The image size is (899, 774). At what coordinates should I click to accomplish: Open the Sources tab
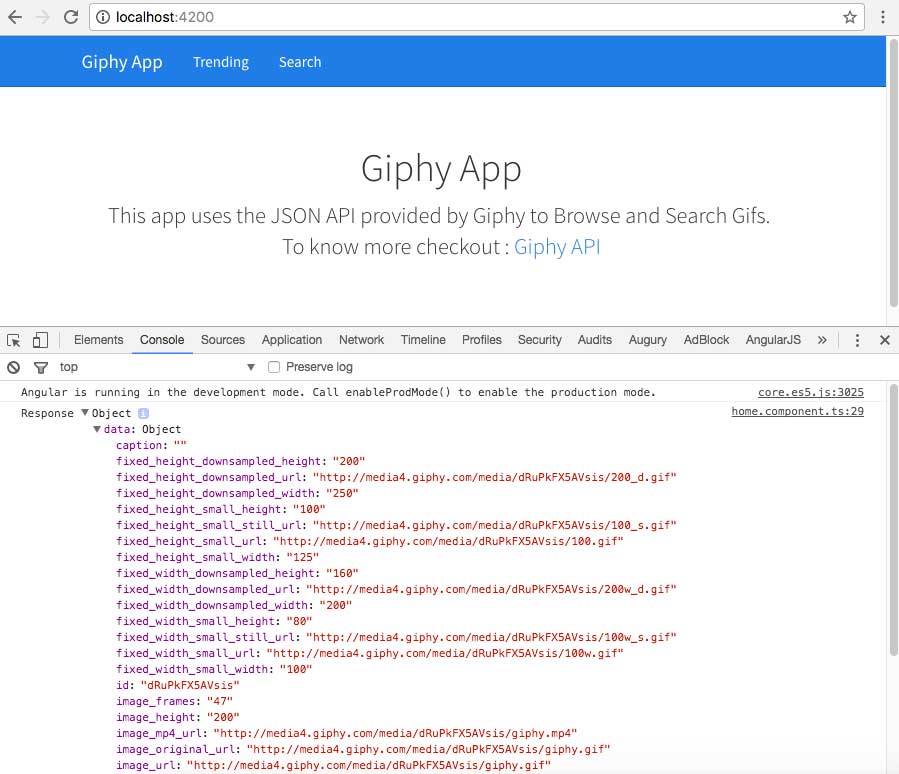223,340
